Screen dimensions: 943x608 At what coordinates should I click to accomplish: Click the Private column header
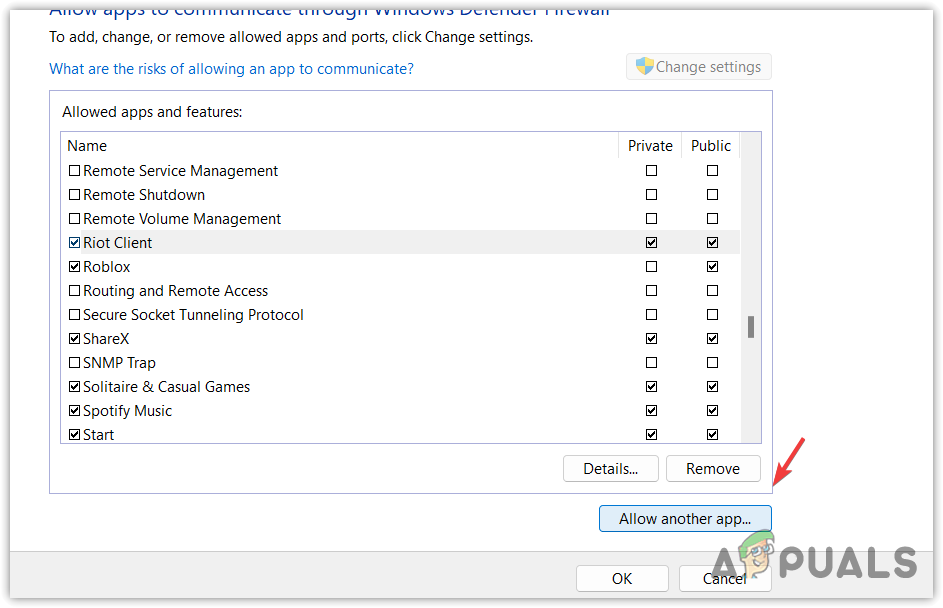coord(650,146)
